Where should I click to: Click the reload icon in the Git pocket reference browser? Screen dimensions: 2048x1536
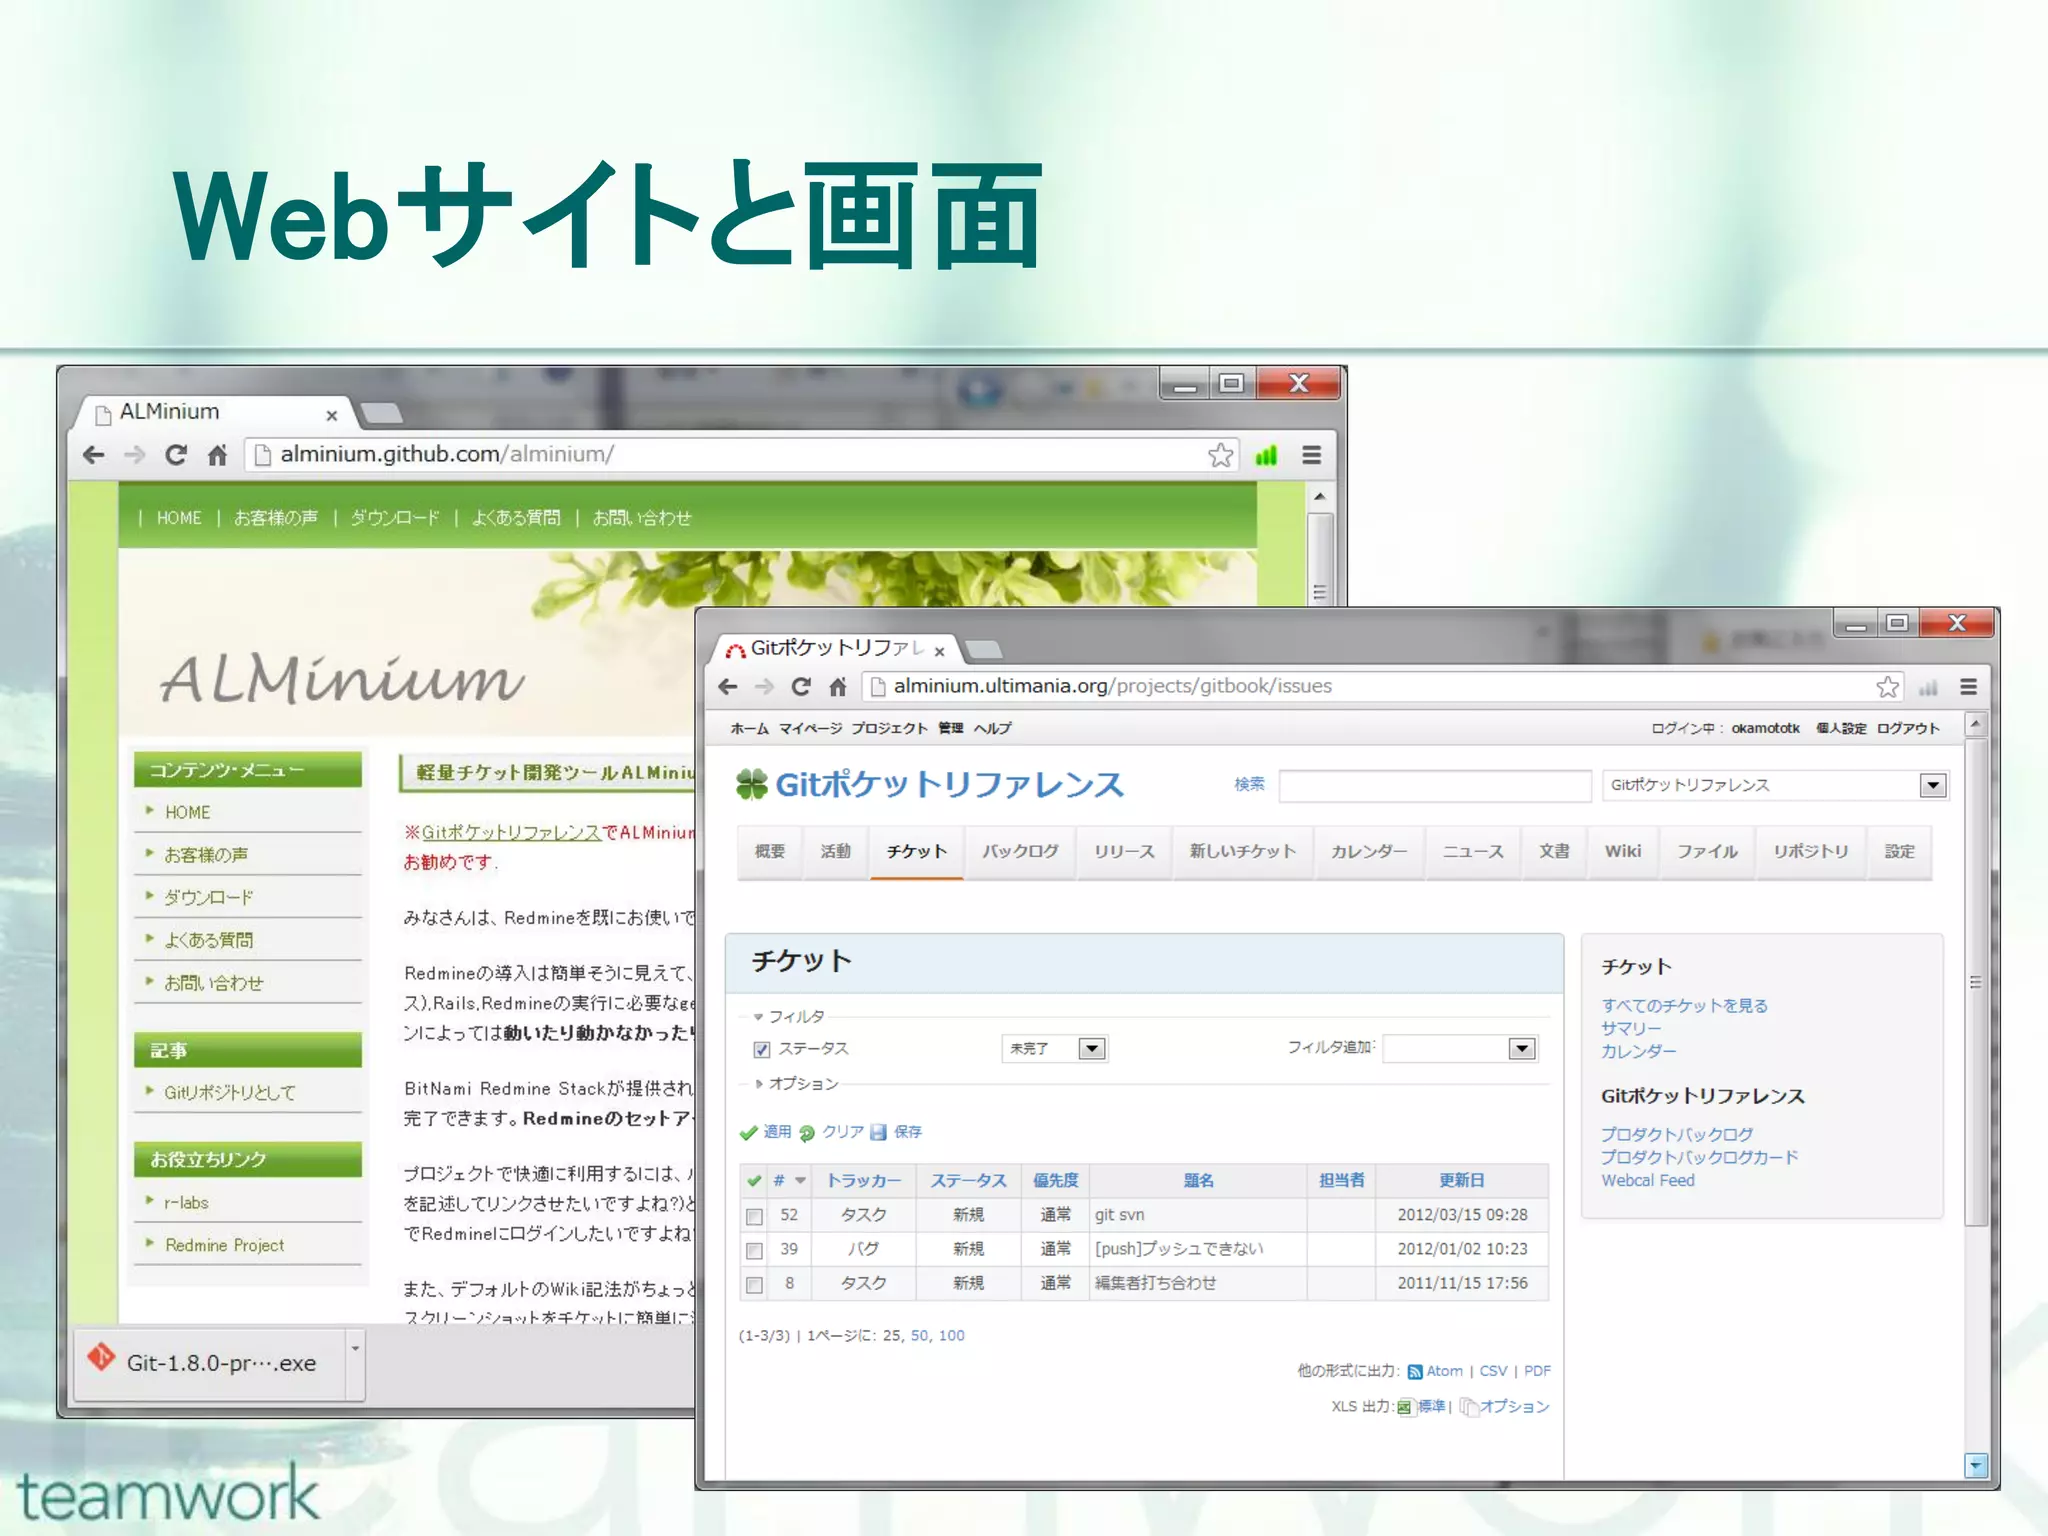point(801,687)
